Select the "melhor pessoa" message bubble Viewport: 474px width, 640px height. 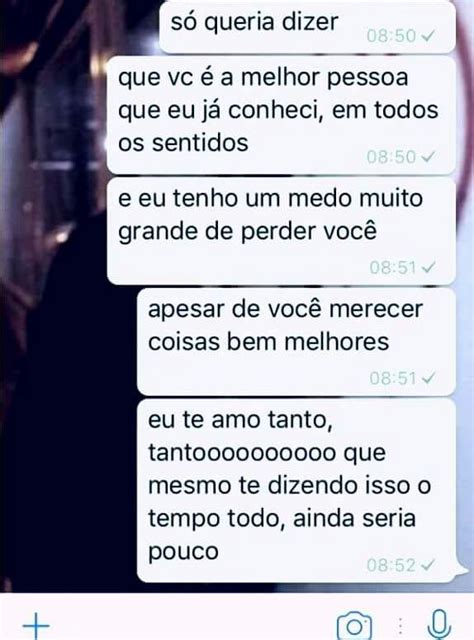(281, 116)
